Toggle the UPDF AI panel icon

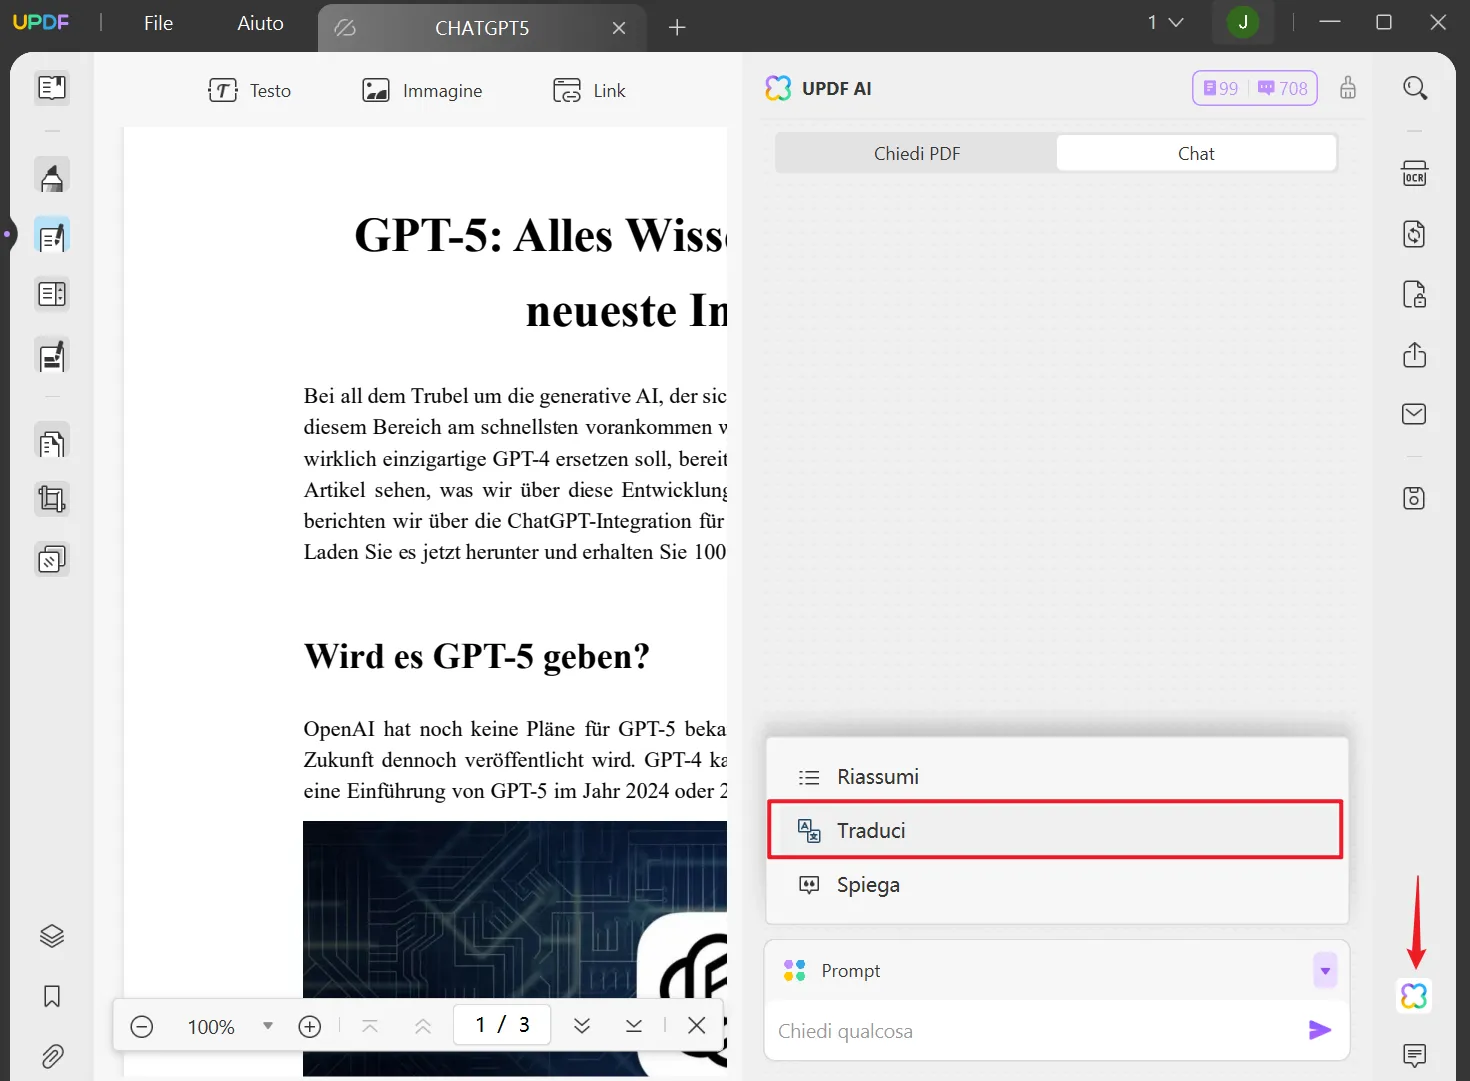pos(1414,996)
